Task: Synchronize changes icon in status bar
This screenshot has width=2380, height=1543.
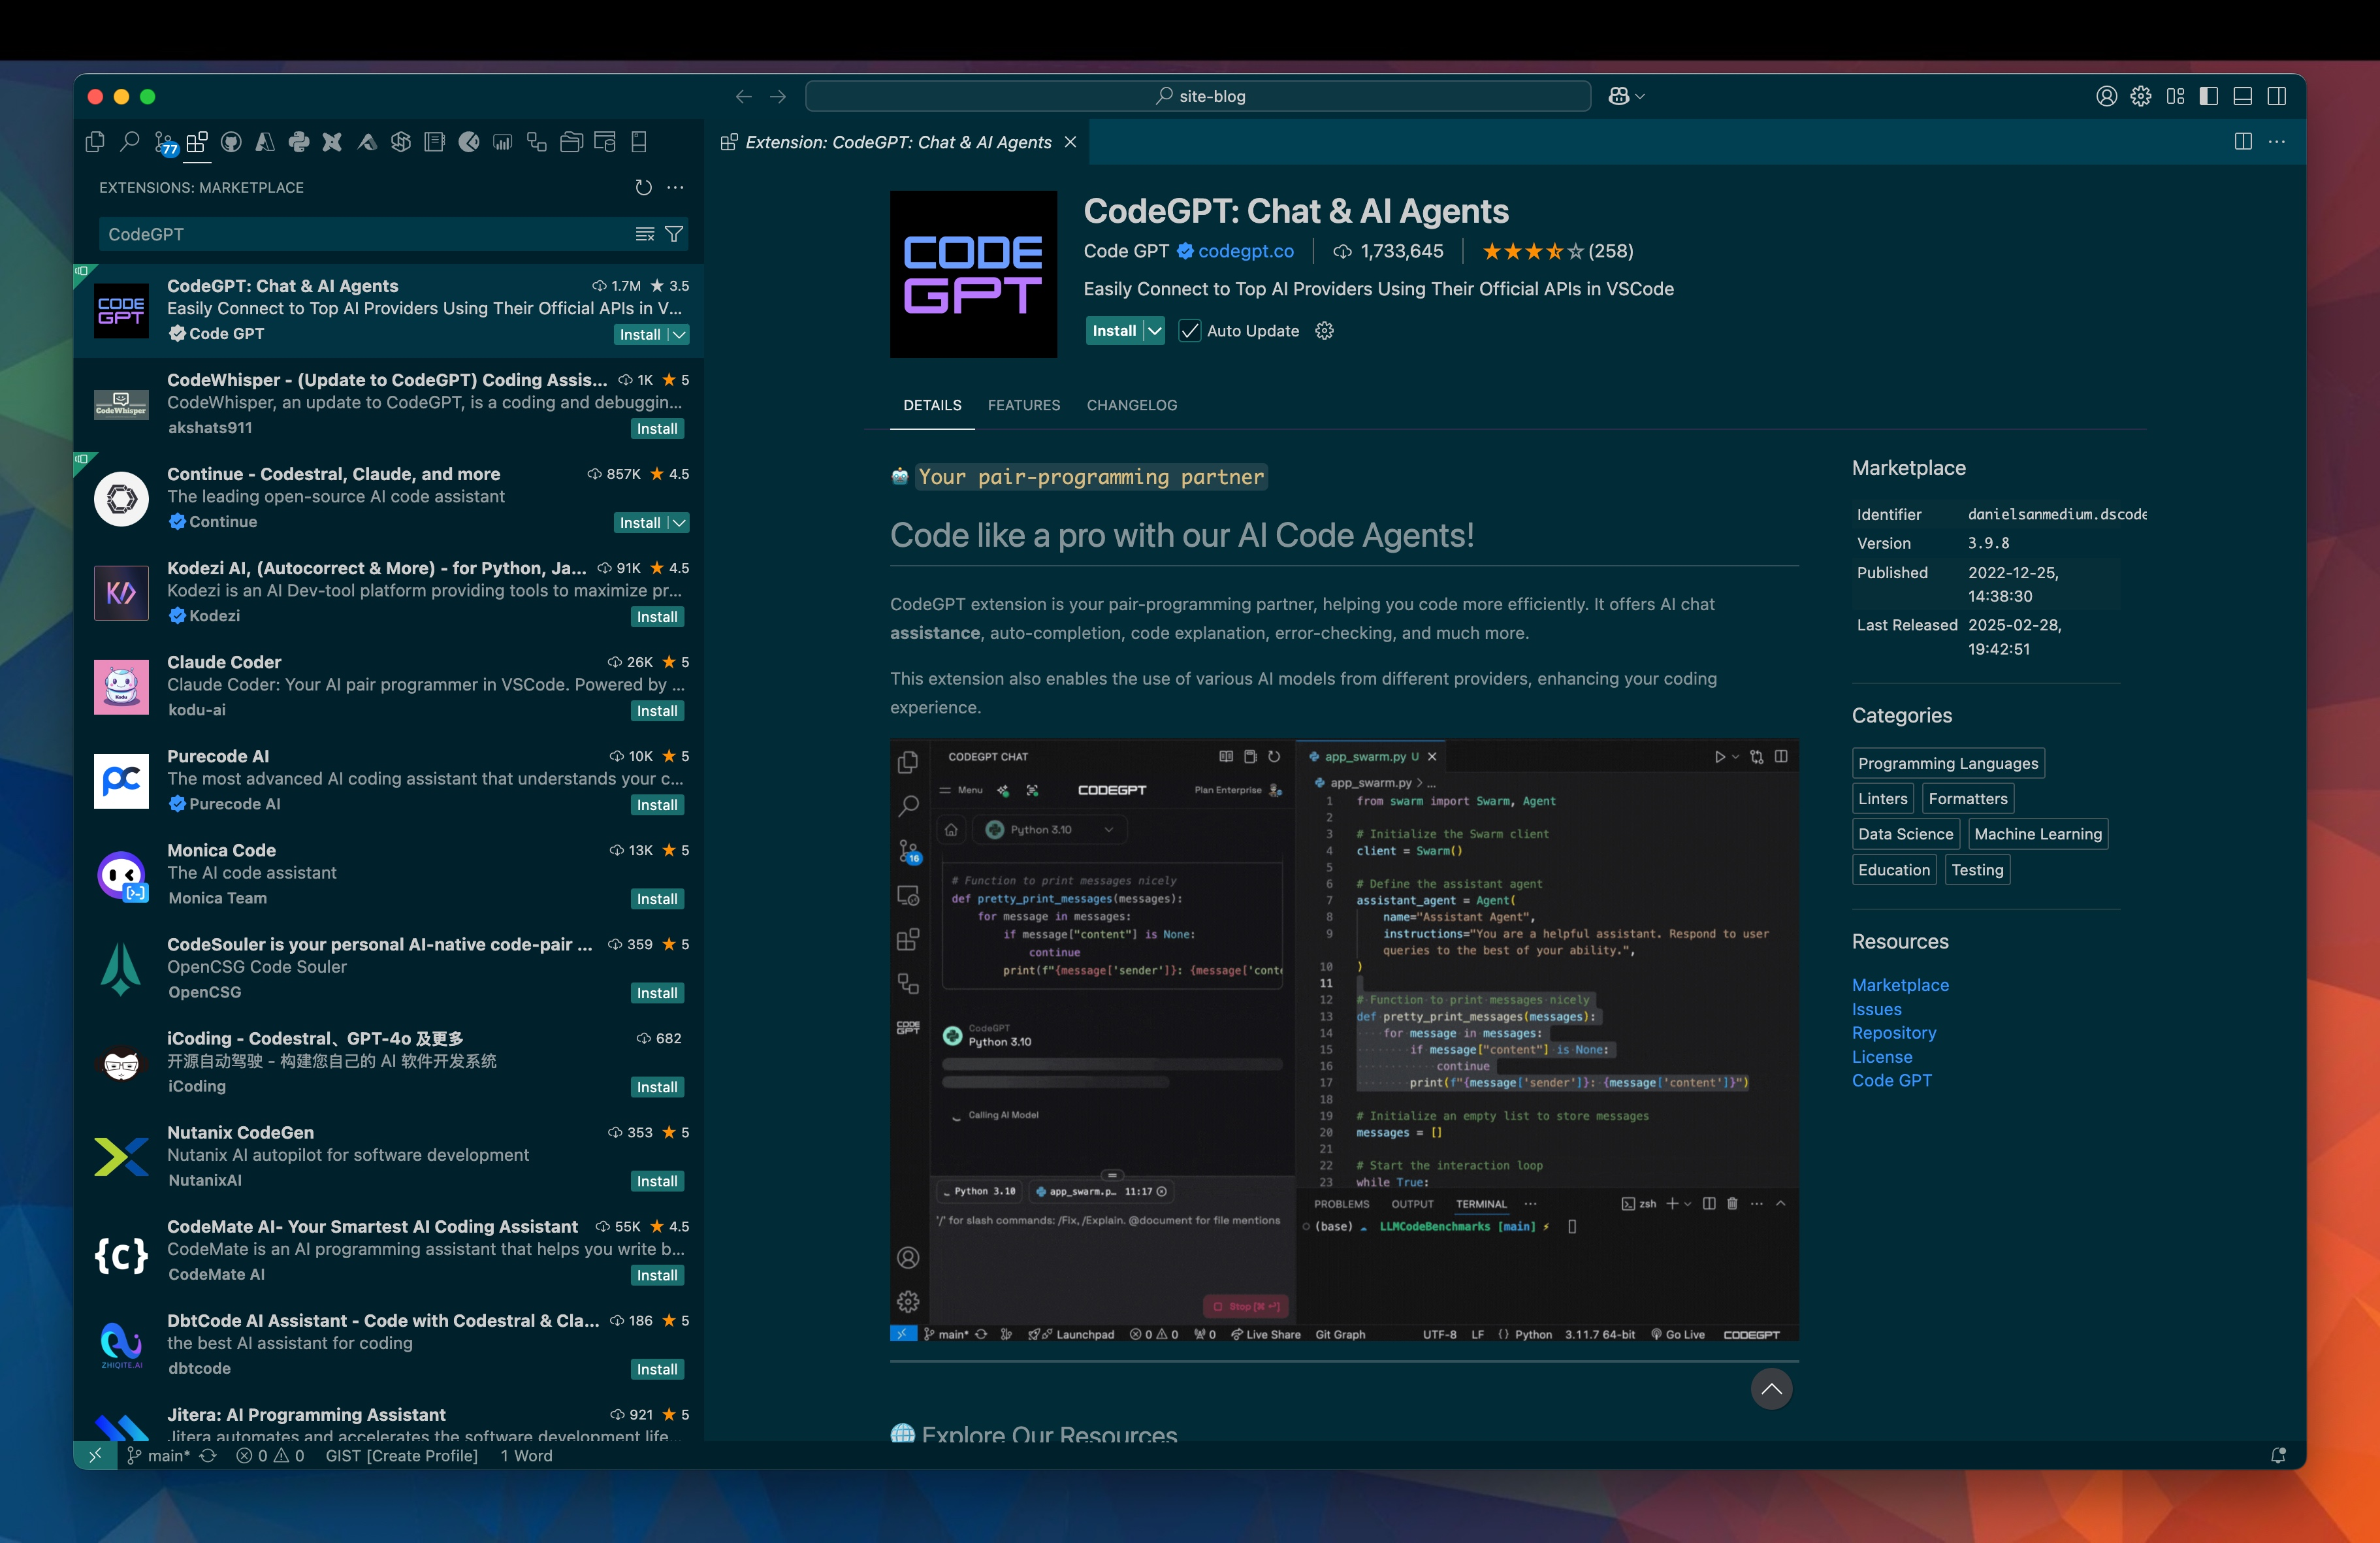Action: click(208, 1456)
